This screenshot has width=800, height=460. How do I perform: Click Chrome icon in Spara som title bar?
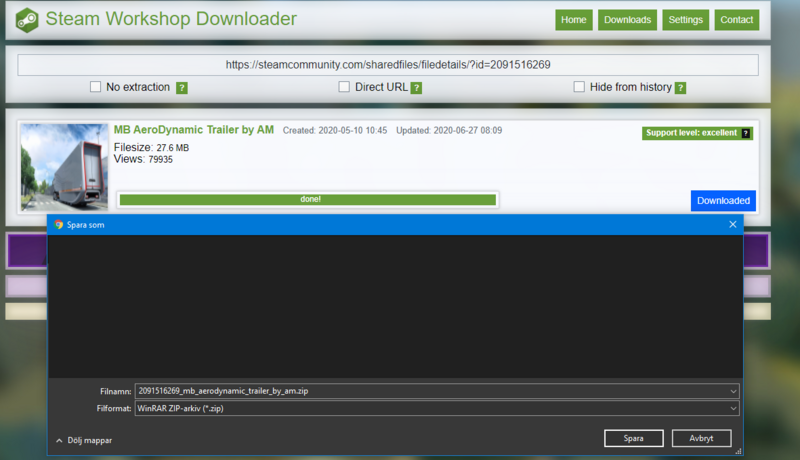[58, 224]
